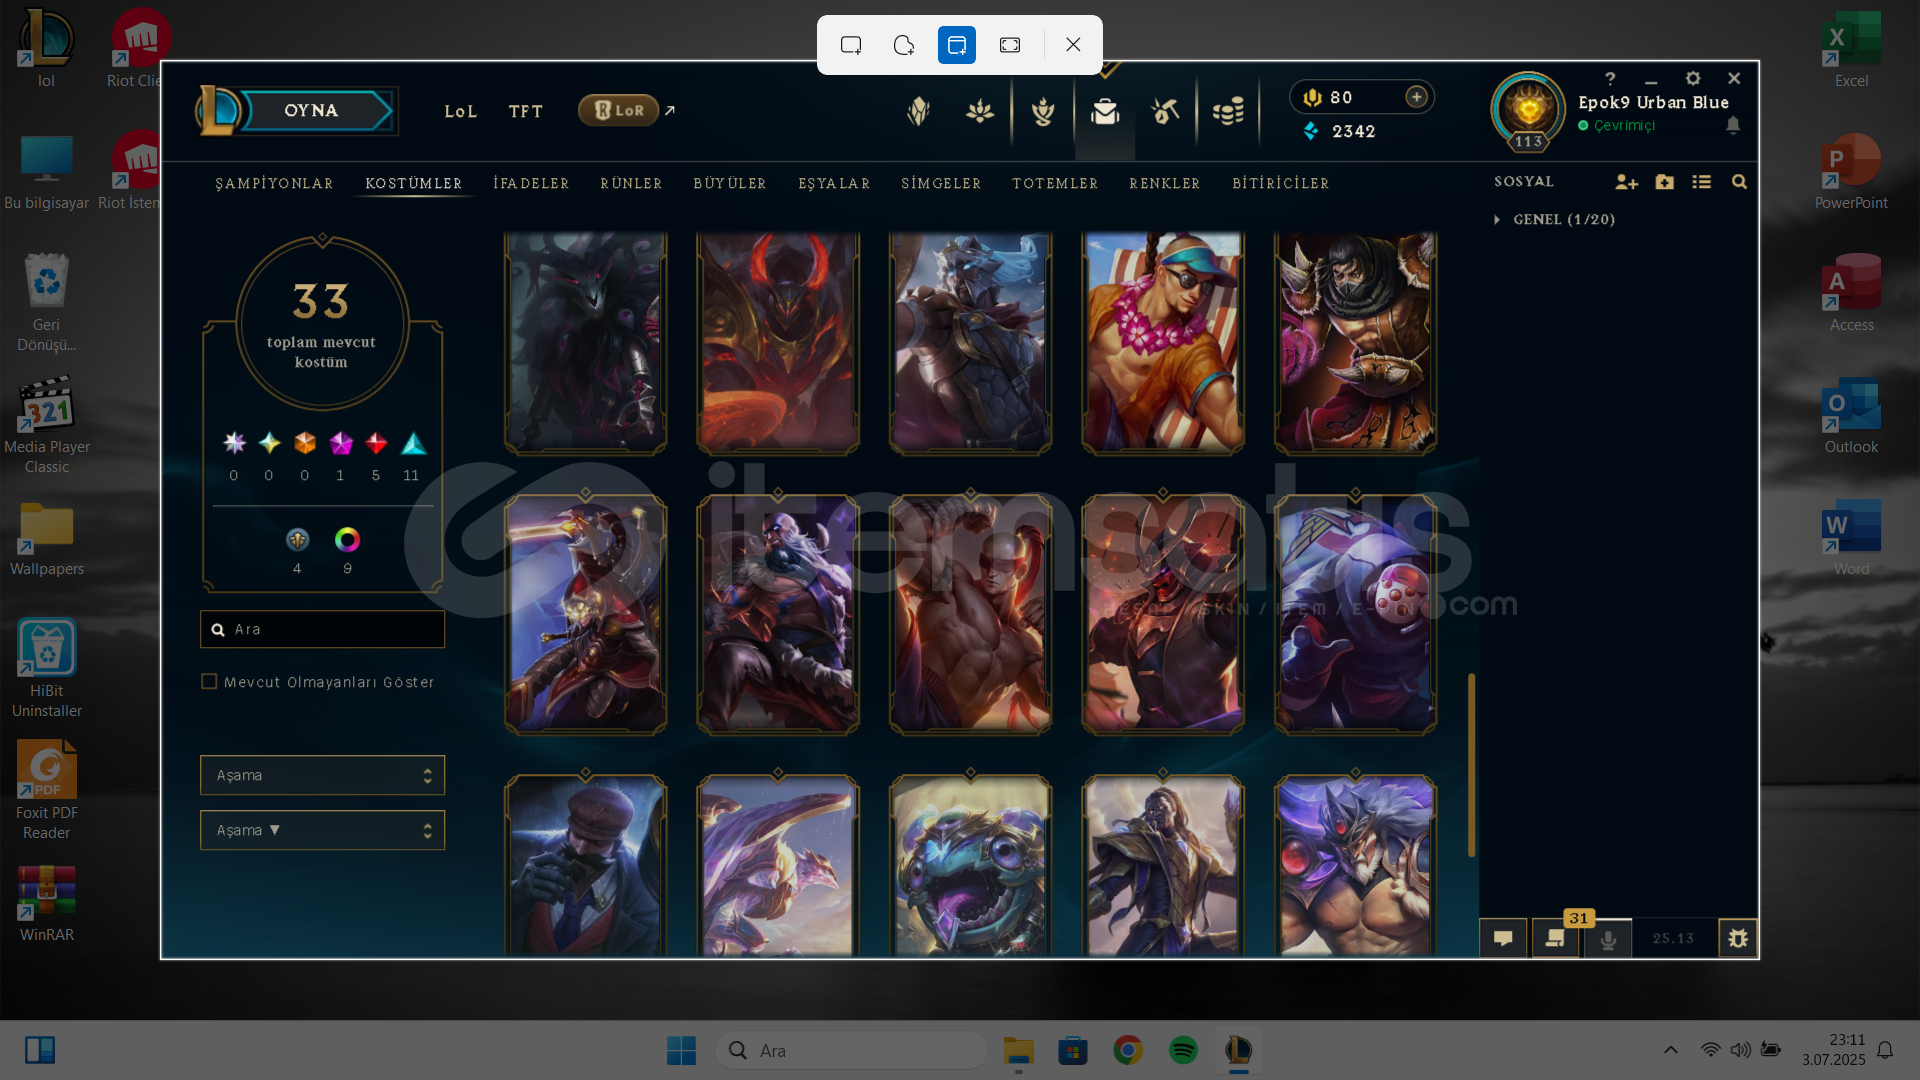Enable Mevcut Olmayanları Göster checkbox

point(209,681)
